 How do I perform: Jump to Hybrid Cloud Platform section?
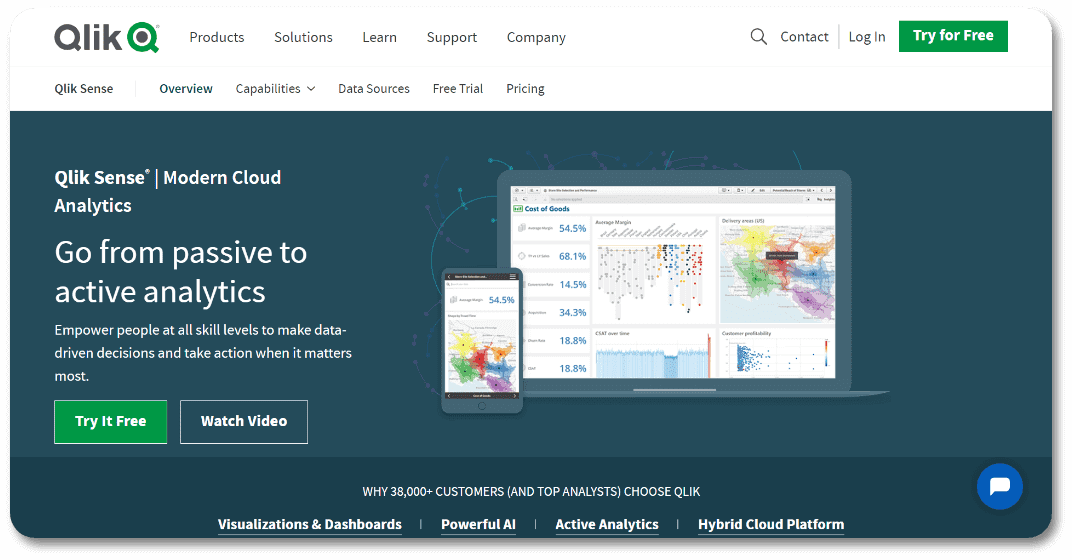(771, 524)
